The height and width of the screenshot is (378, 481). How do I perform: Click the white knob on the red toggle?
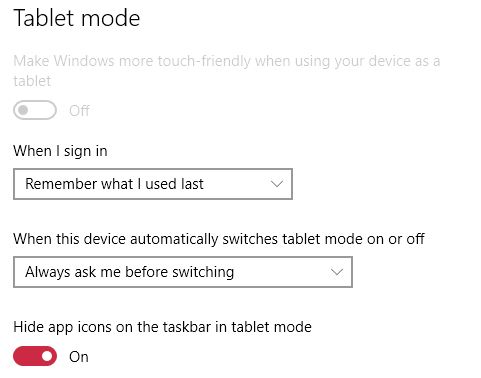47,356
